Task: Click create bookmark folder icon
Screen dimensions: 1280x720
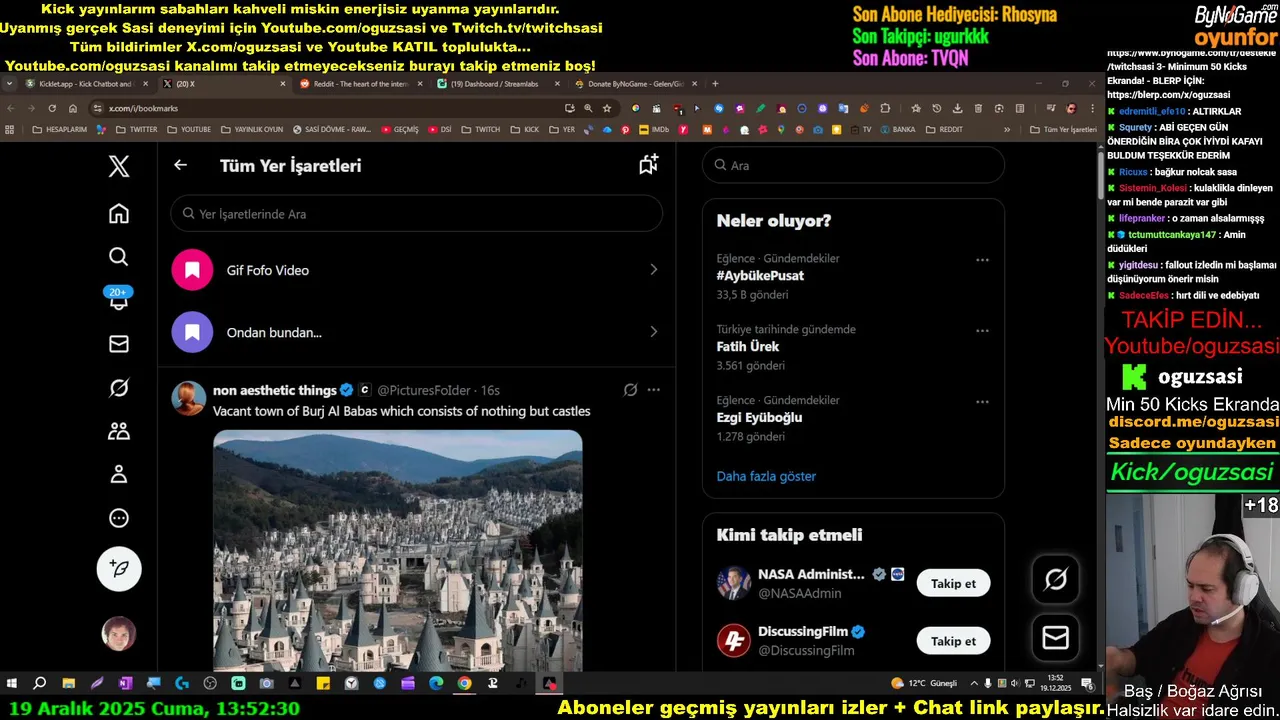Action: (x=649, y=165)
